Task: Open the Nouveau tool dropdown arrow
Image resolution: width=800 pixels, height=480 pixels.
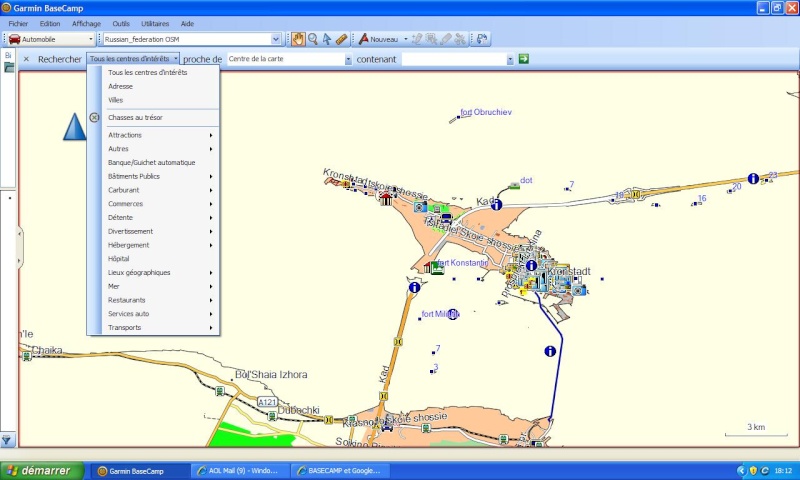Action: point(406,39)
